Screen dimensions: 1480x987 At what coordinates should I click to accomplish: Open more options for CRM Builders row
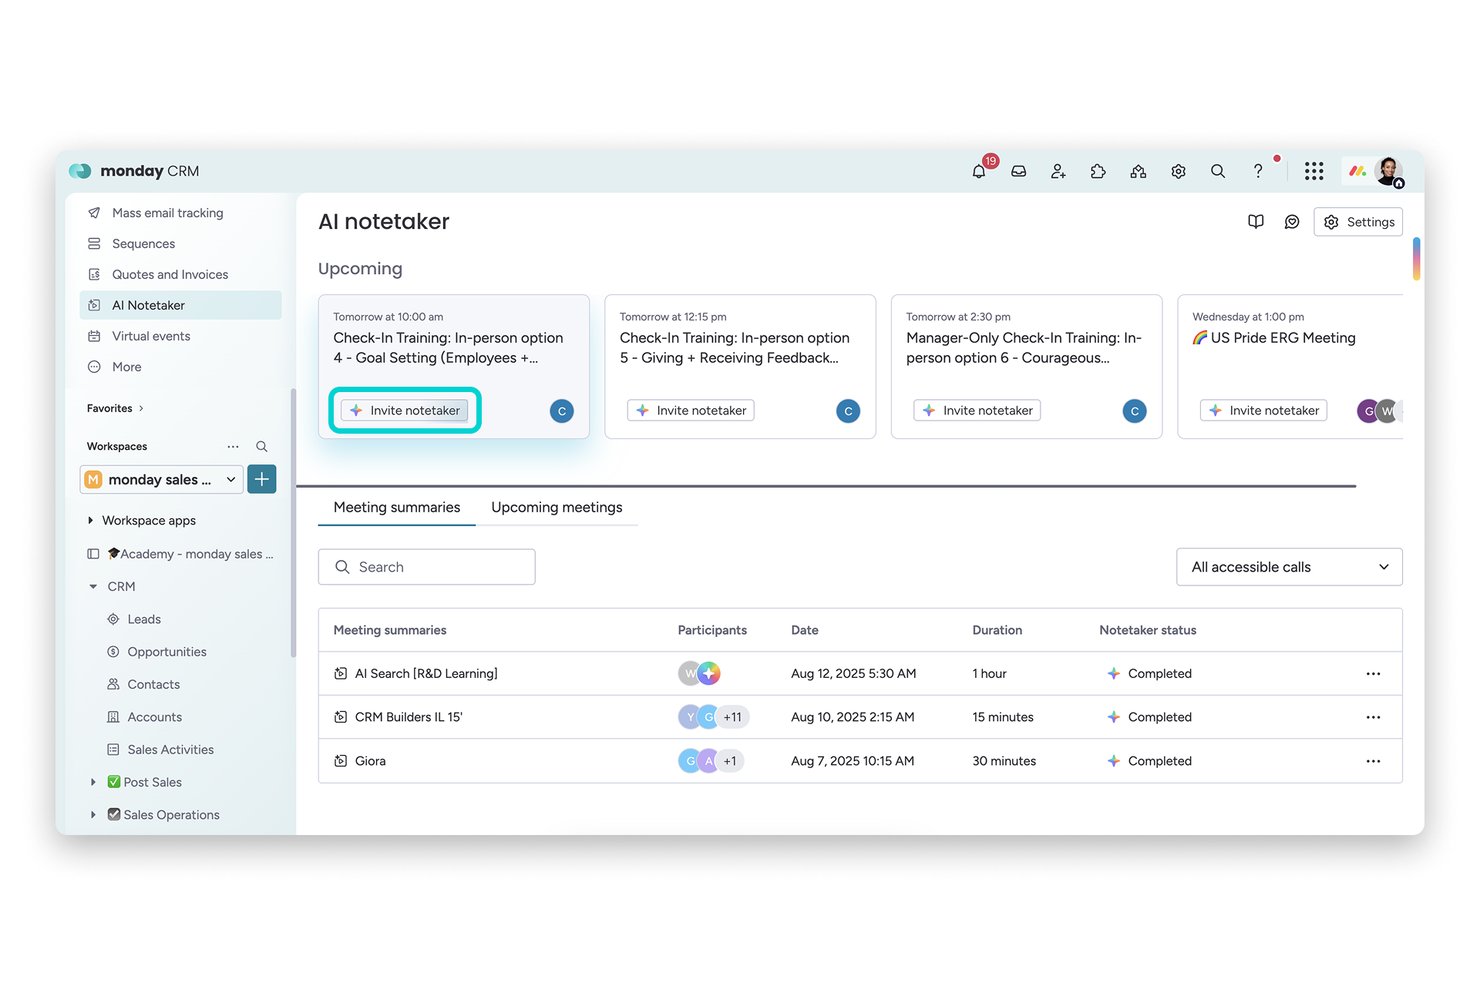(1373, 717)
